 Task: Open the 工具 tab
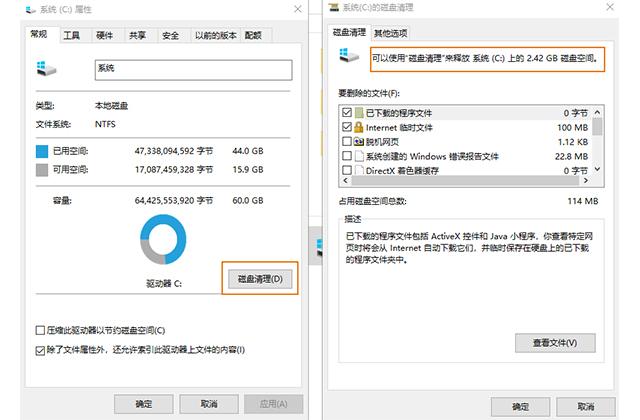tap(71, 36)
